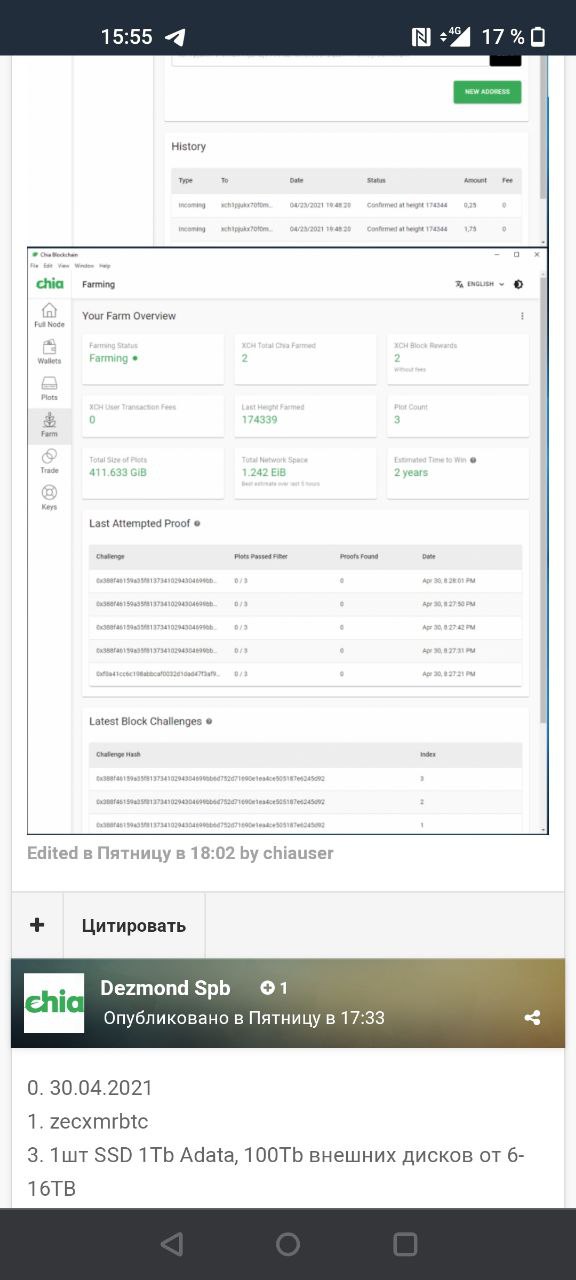Tap the Chia Farming screenshot scrollbar

pos(543,500)
